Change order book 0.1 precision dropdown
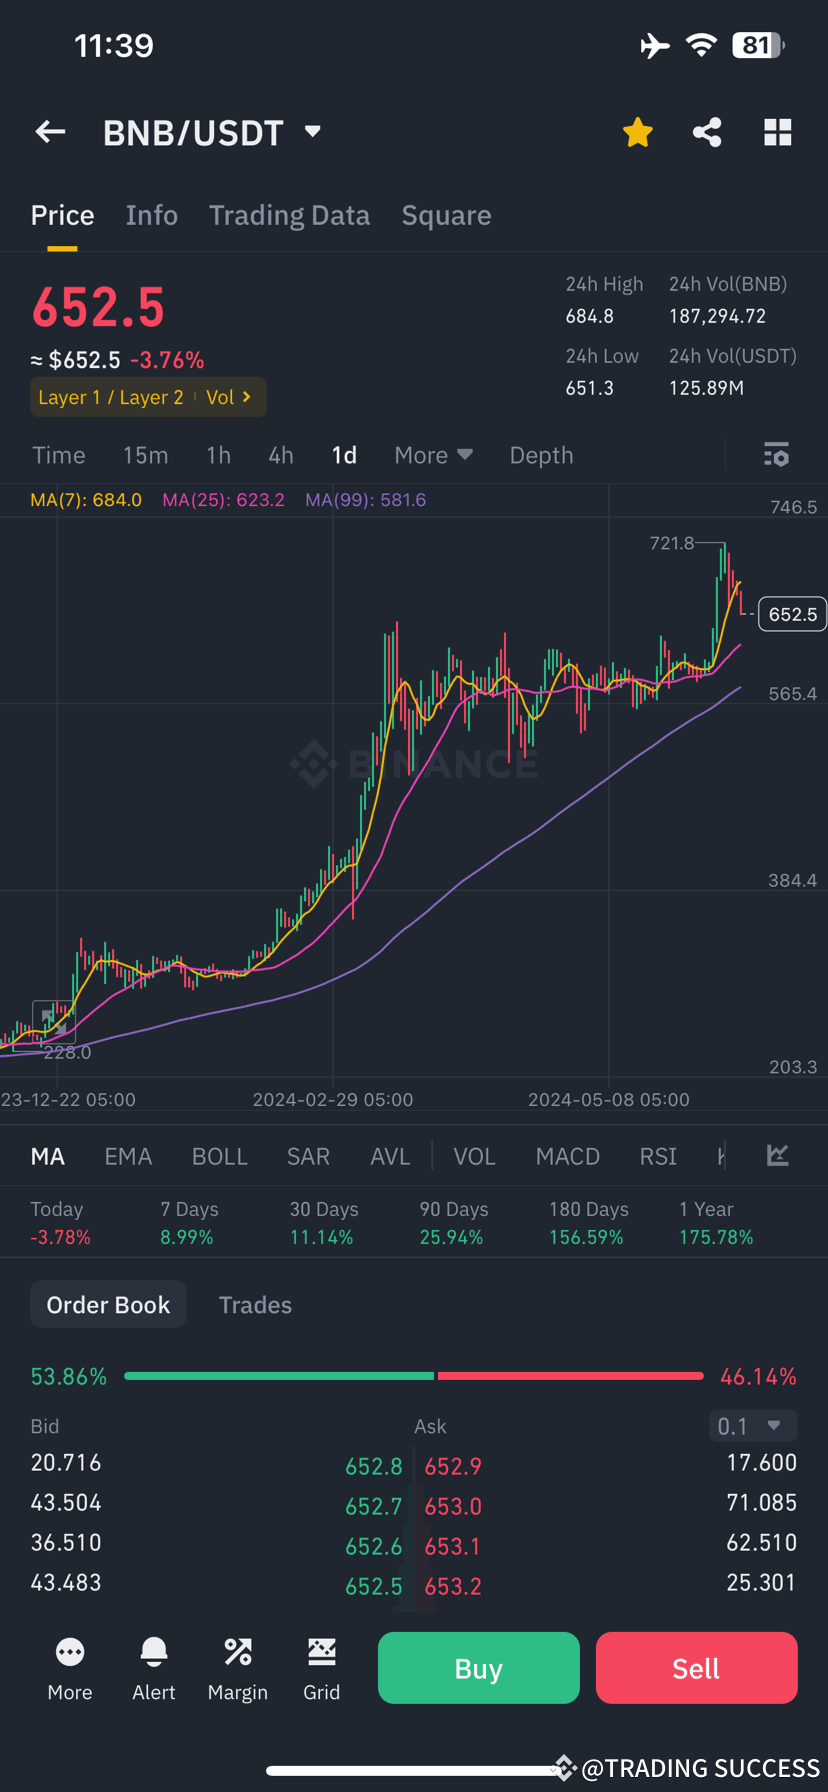 [x=752, y=1426]
